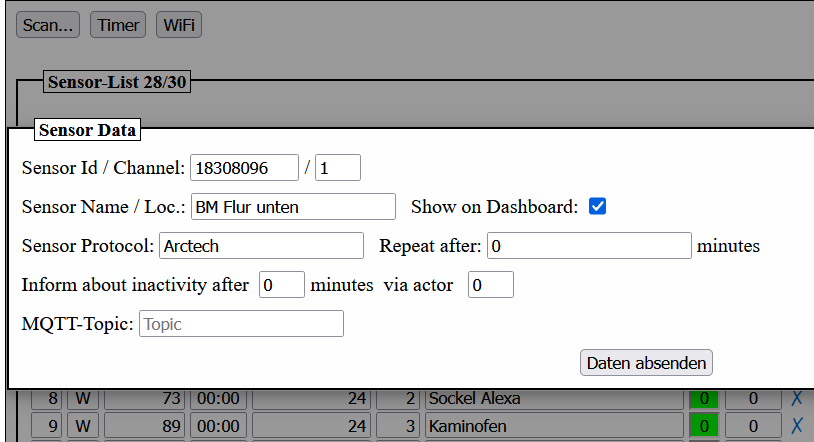The width and height of the screenshot is (814, 442).
Task: Click white 0 cell in Kaminofen row
Action: (x=753, y=426)
